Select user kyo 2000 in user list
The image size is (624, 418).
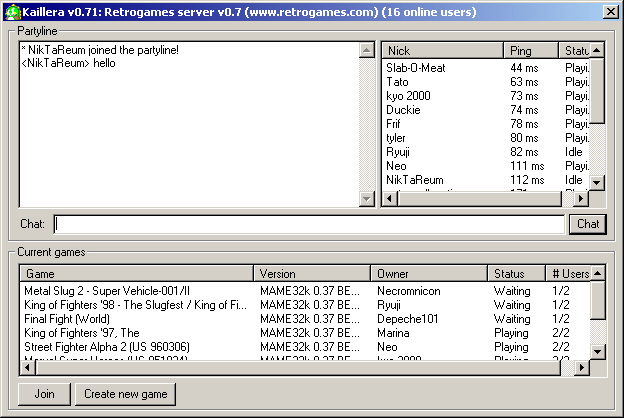(486, 96)
